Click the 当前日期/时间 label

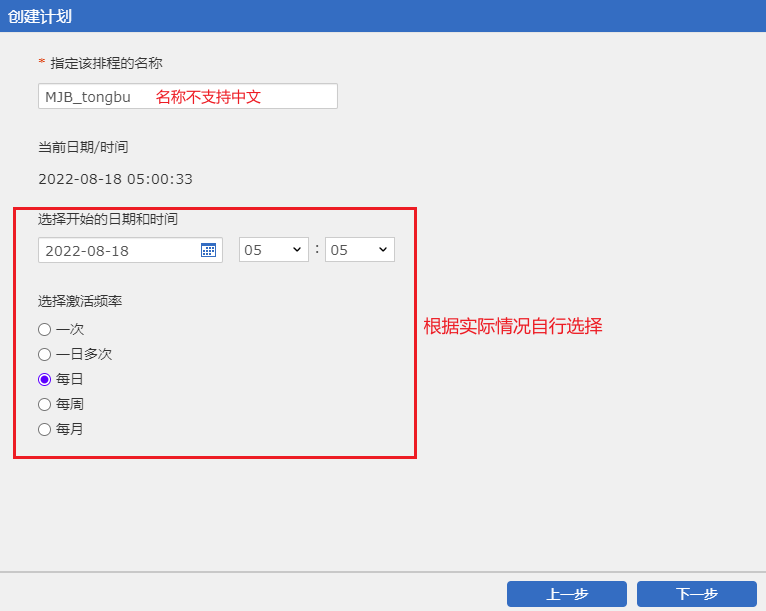point(83,147)
